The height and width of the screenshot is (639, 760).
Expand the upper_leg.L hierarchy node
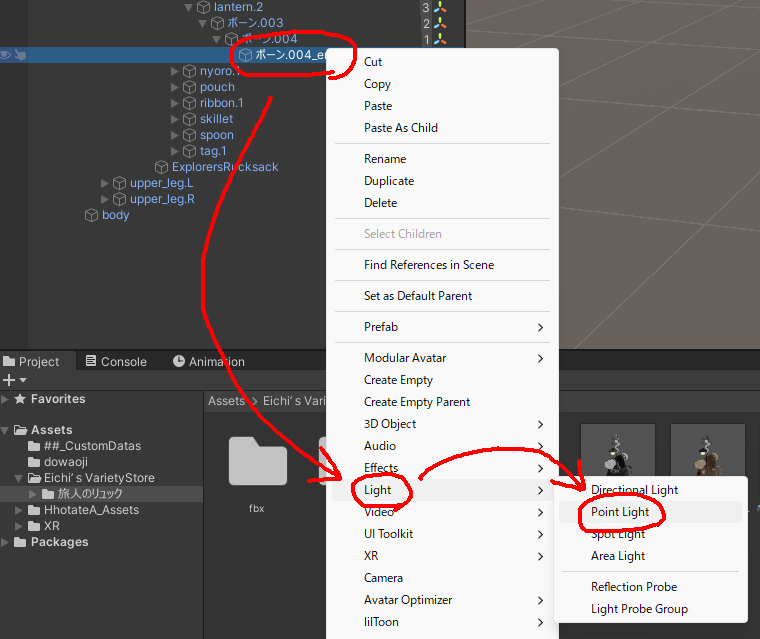point(105,183)
